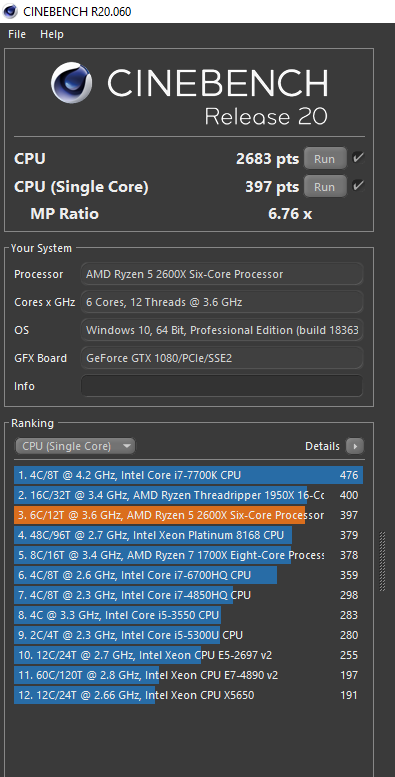
Task: Toggle the CPU test checkbox
Action: 358,158
